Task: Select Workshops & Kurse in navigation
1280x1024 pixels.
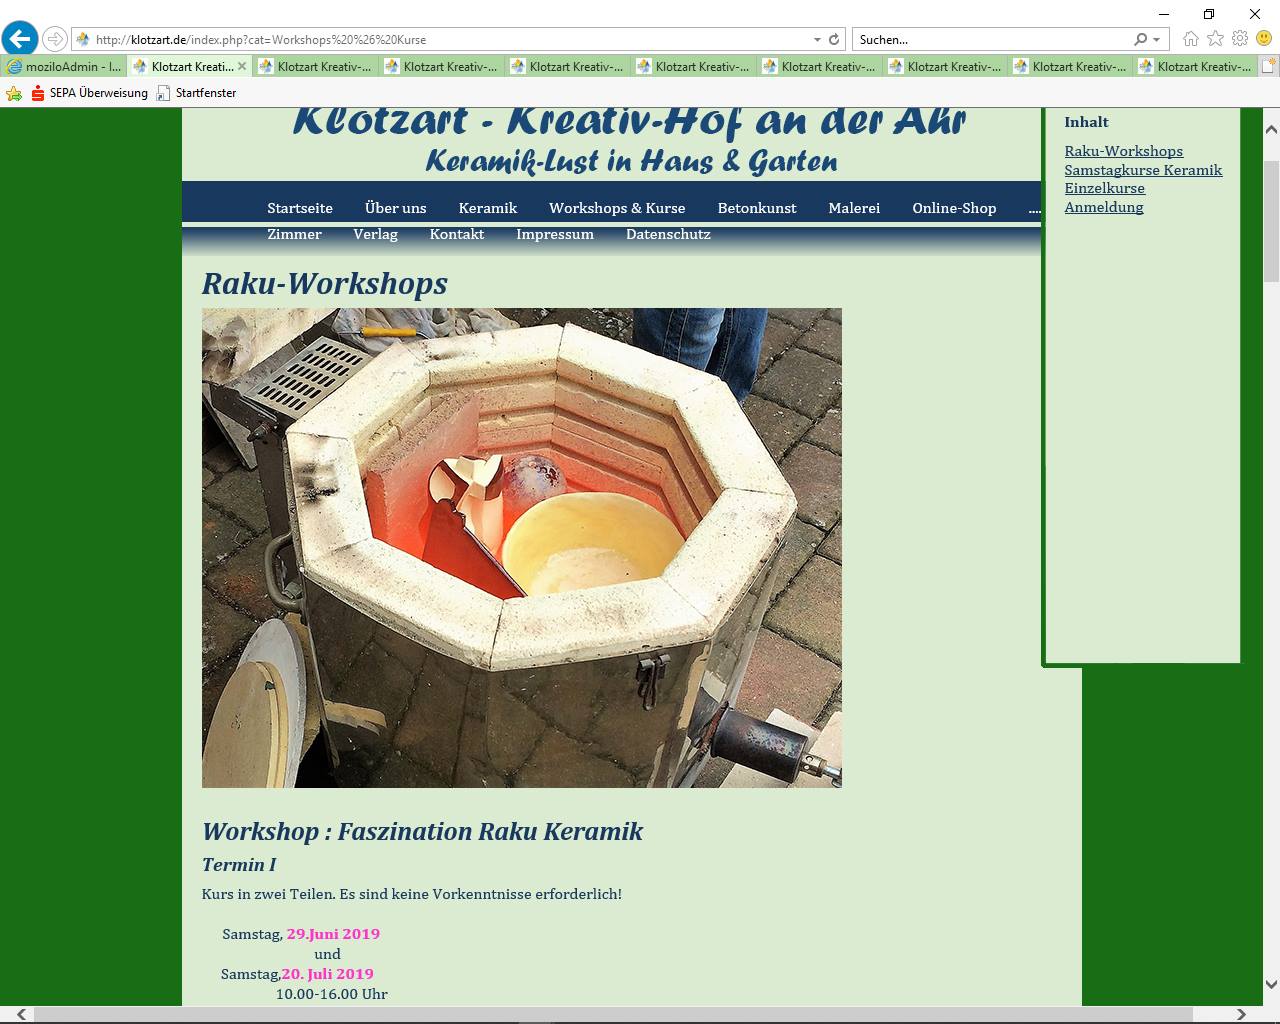Action: coord(617,208)
